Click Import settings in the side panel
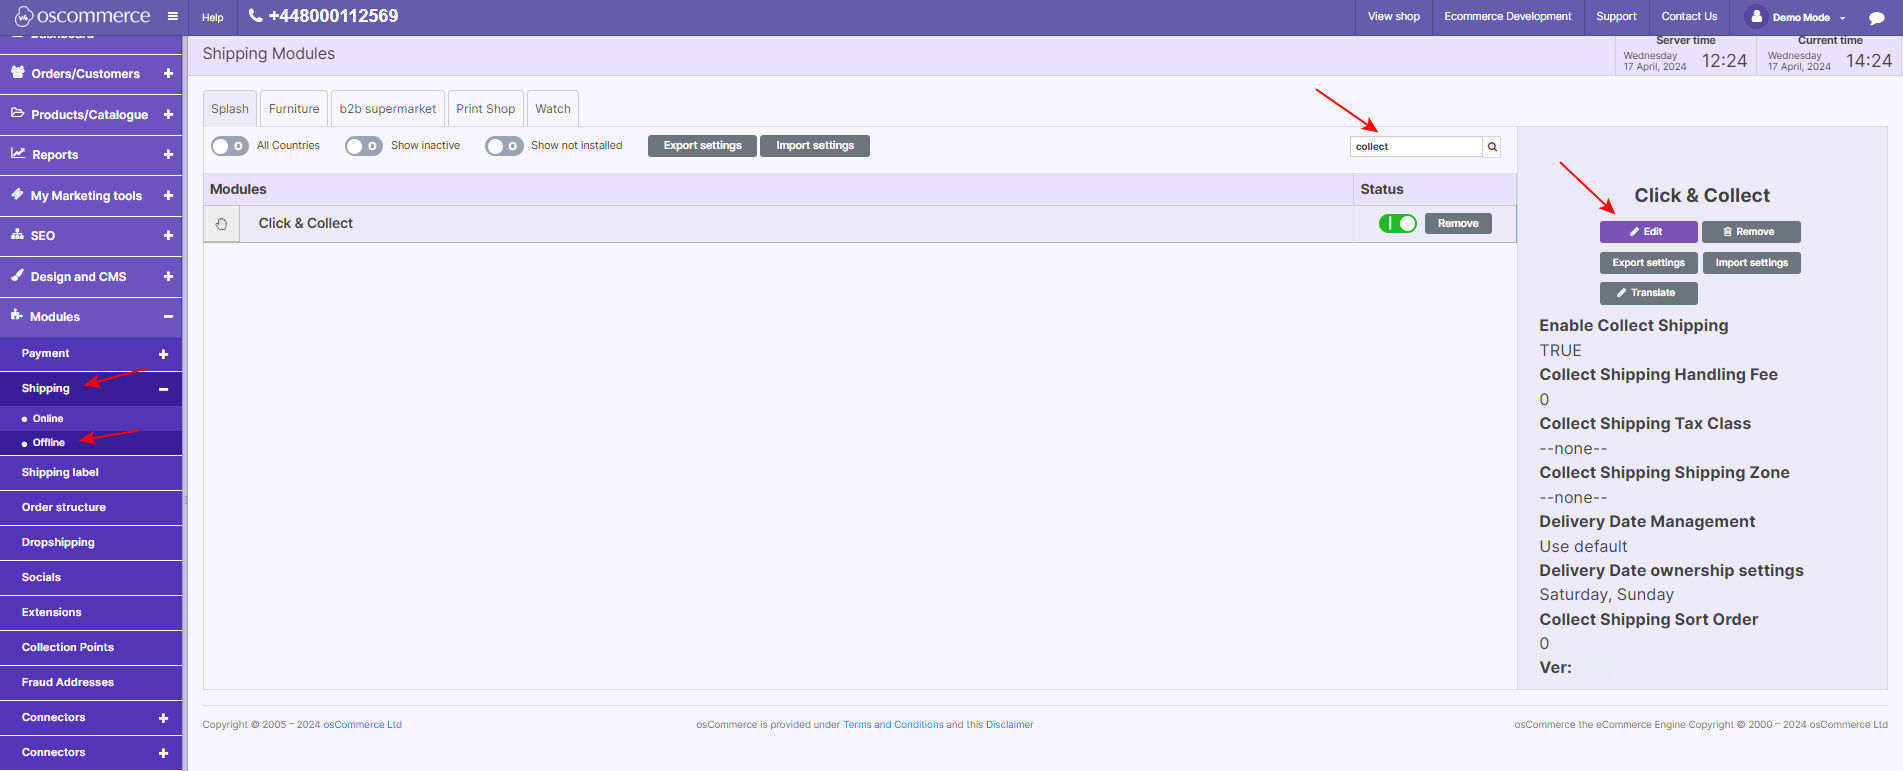 [x=1751, y=263]
